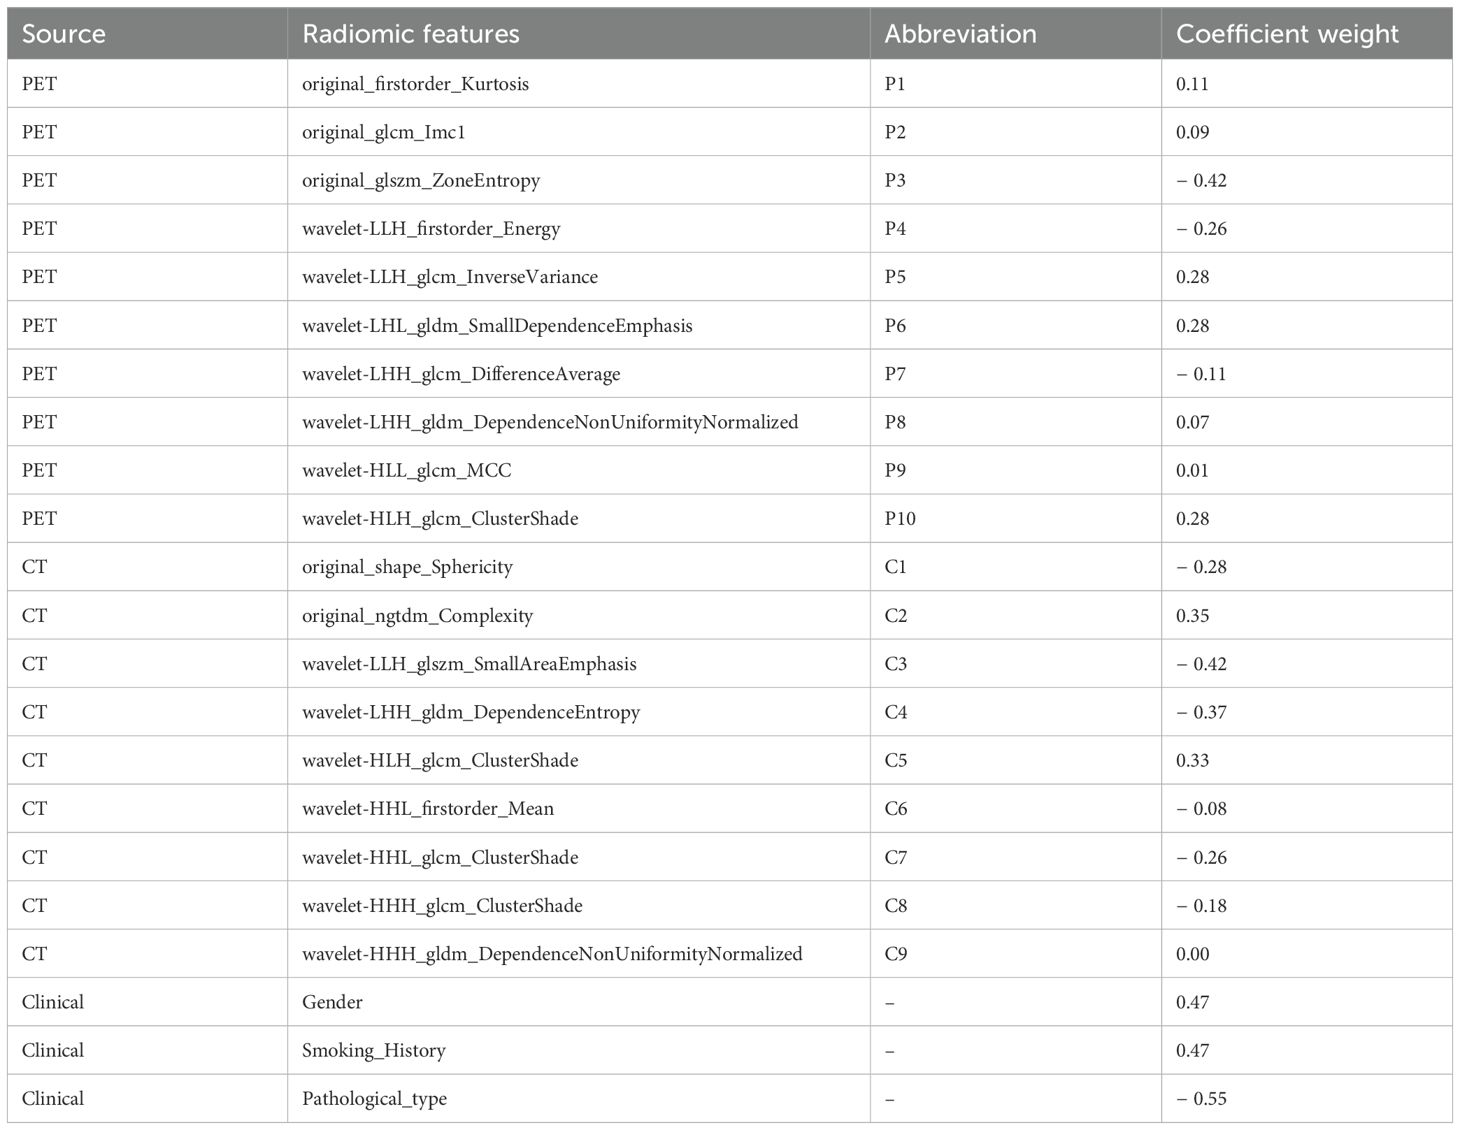Select the original_shape_Sphericity cell
This screenshot has width=1460, height=1130.
tap(407, 567)
